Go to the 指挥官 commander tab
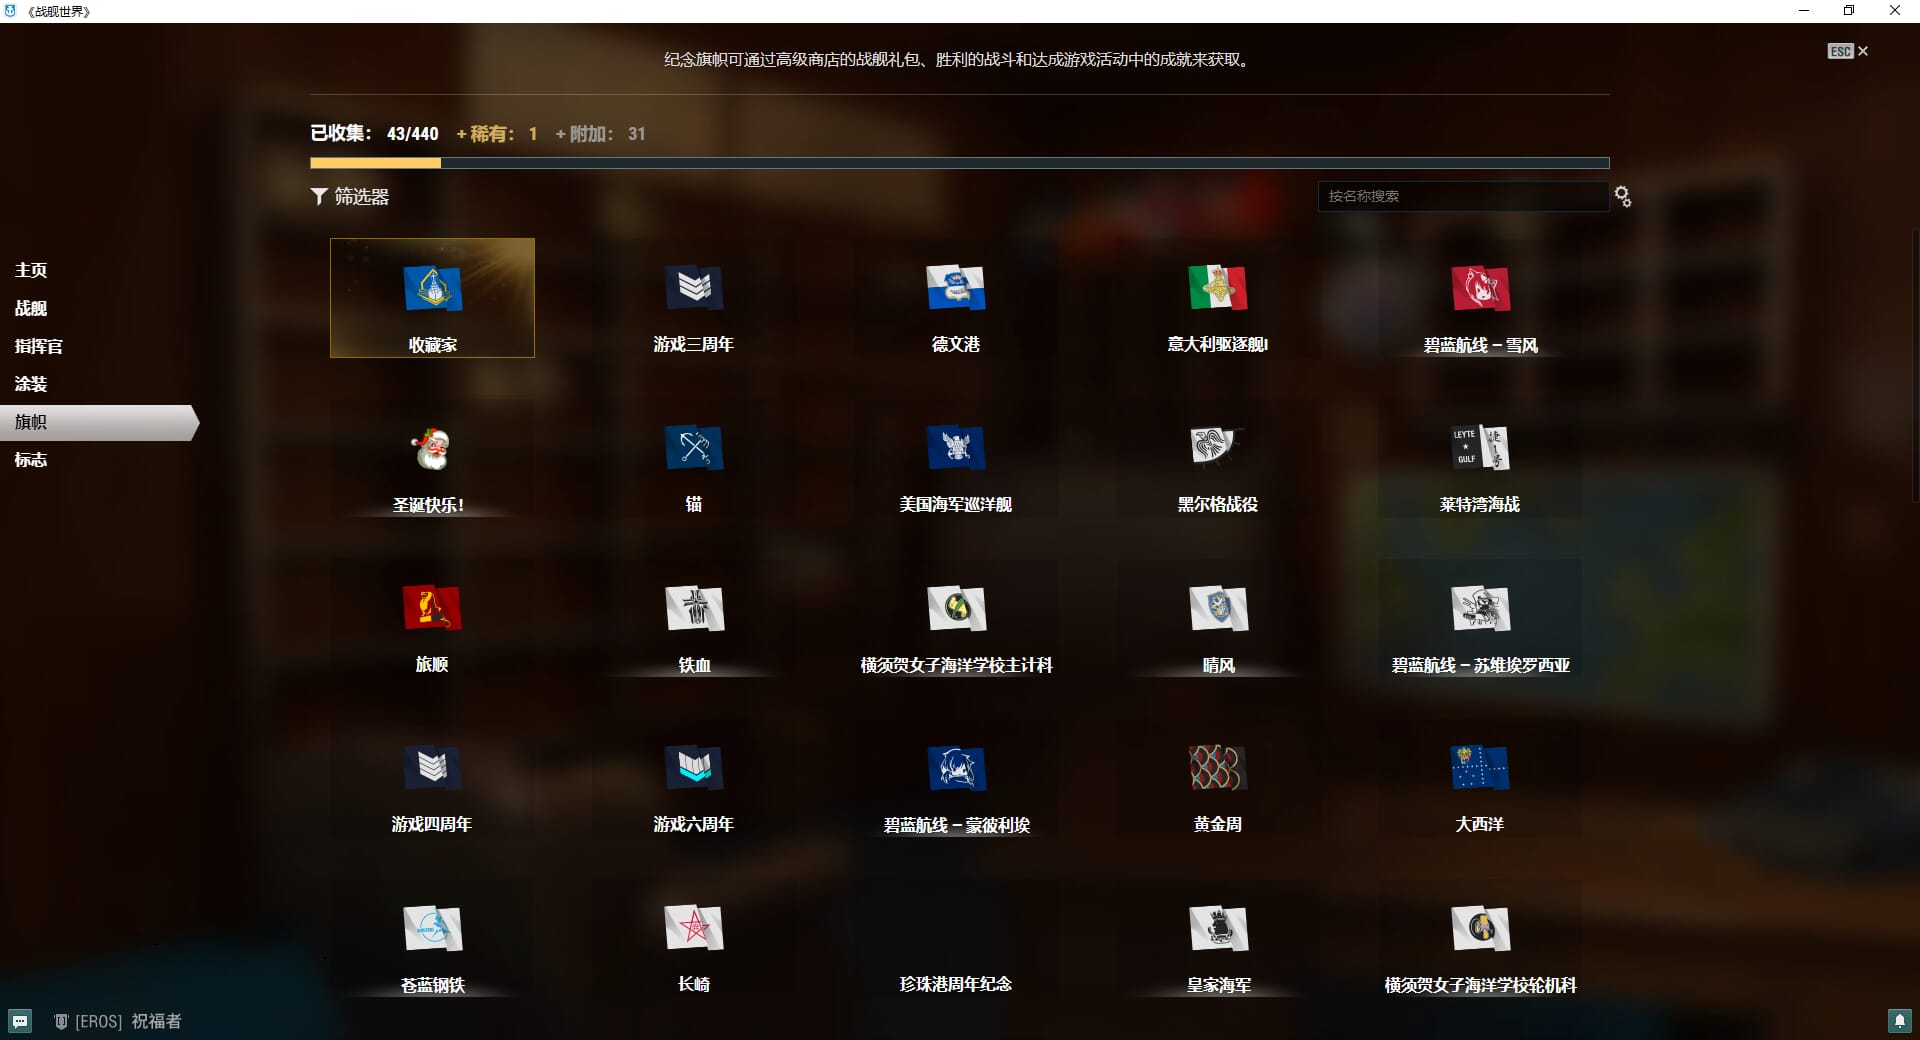1920x1040 pixels. pos(39,346)
